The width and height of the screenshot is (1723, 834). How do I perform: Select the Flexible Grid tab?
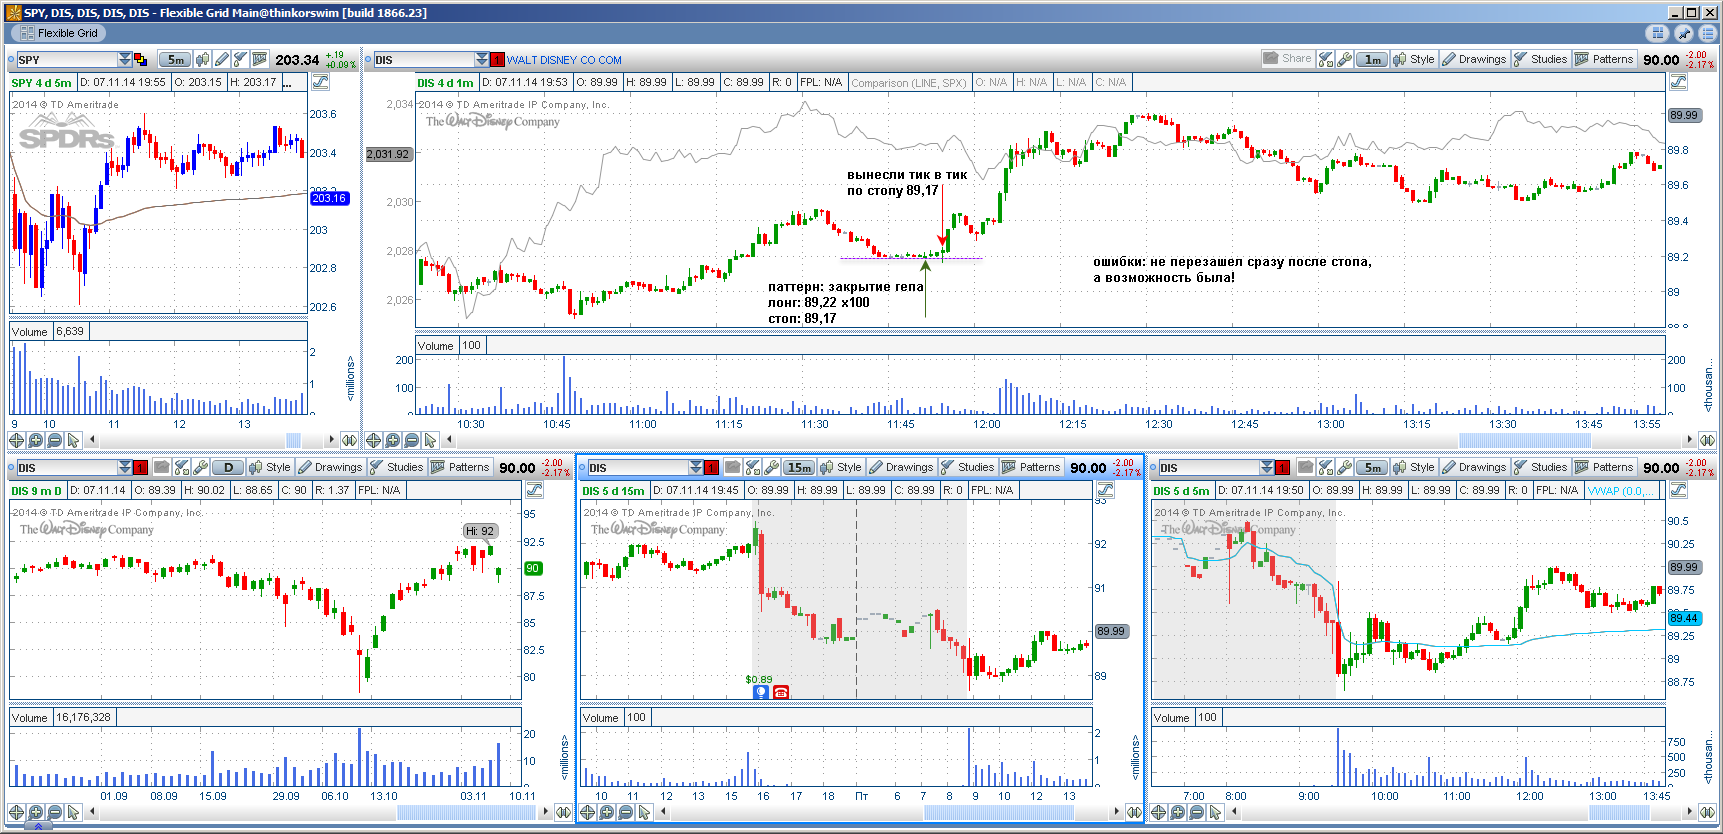click(x=58, y=33)
